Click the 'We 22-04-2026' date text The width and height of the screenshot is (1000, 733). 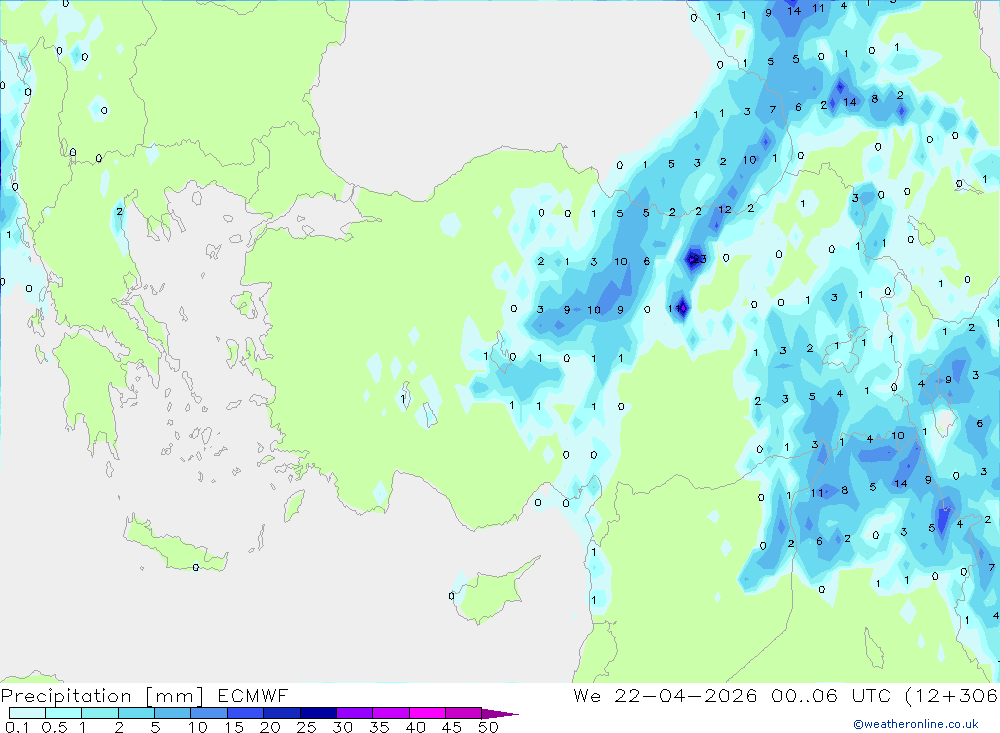665,695
